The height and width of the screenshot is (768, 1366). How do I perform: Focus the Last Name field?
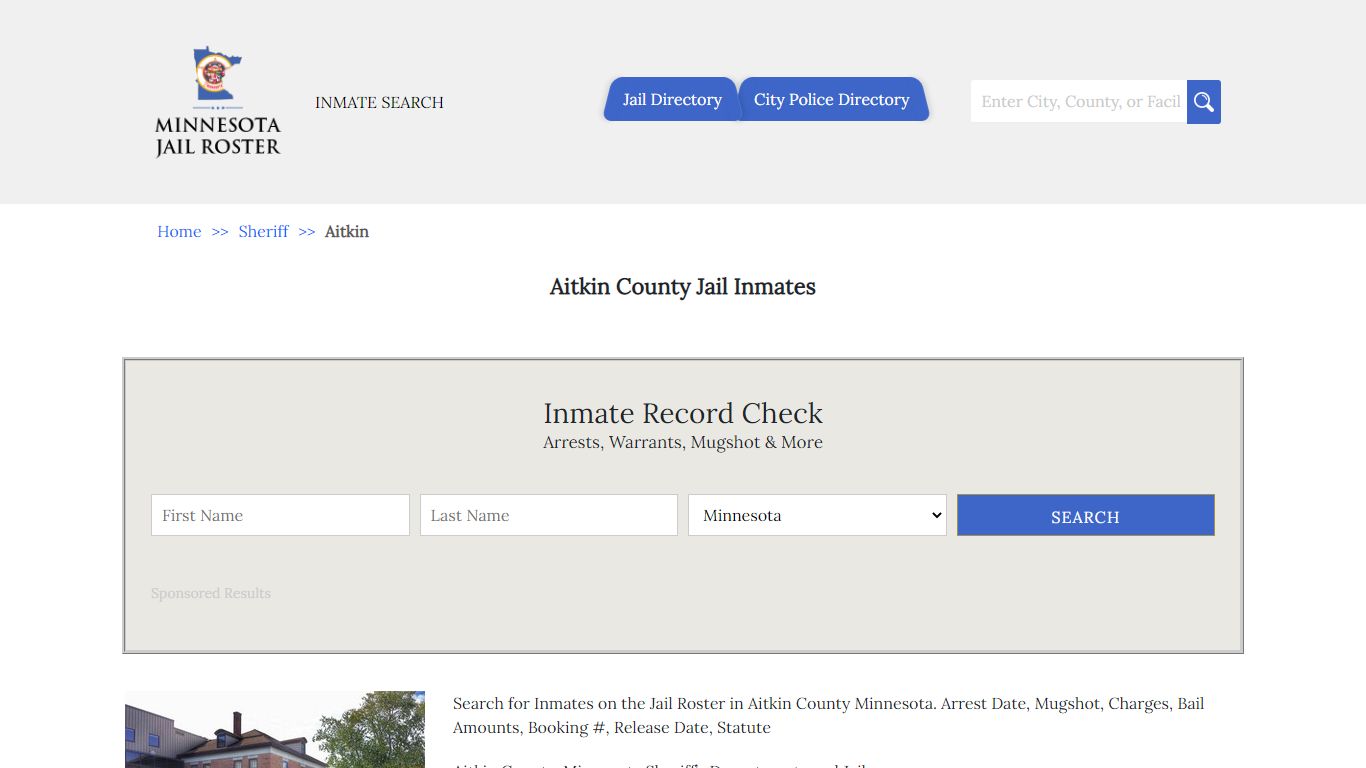pos(548,515)
